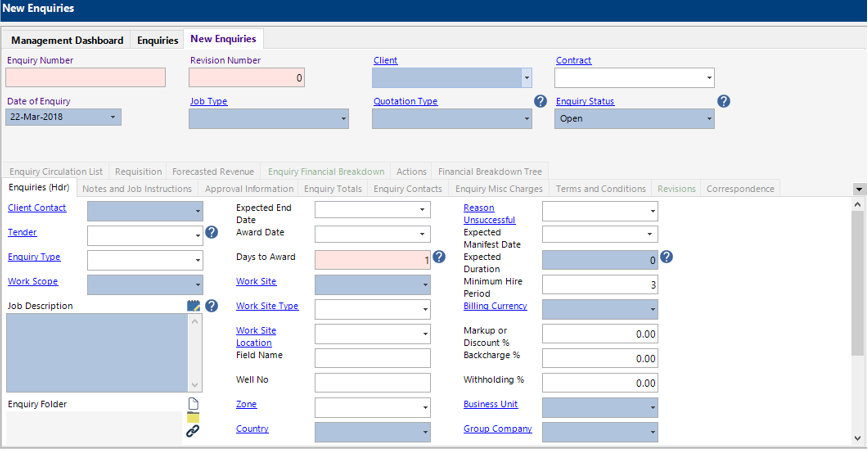The height and width of the screenshot is (451, 868).
Task: Click the help icon next to Quotation Type
Action: (x=541, y=101)
